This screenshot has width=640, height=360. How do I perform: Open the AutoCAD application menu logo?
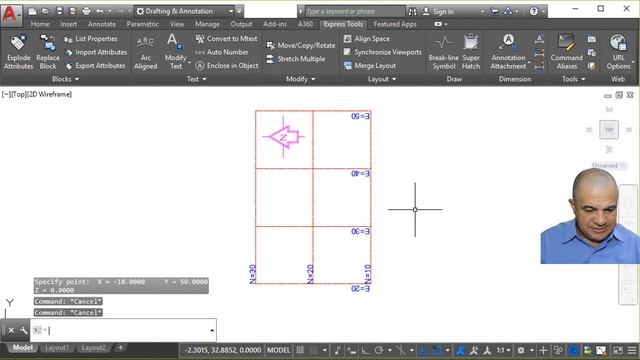click(10, 14)
